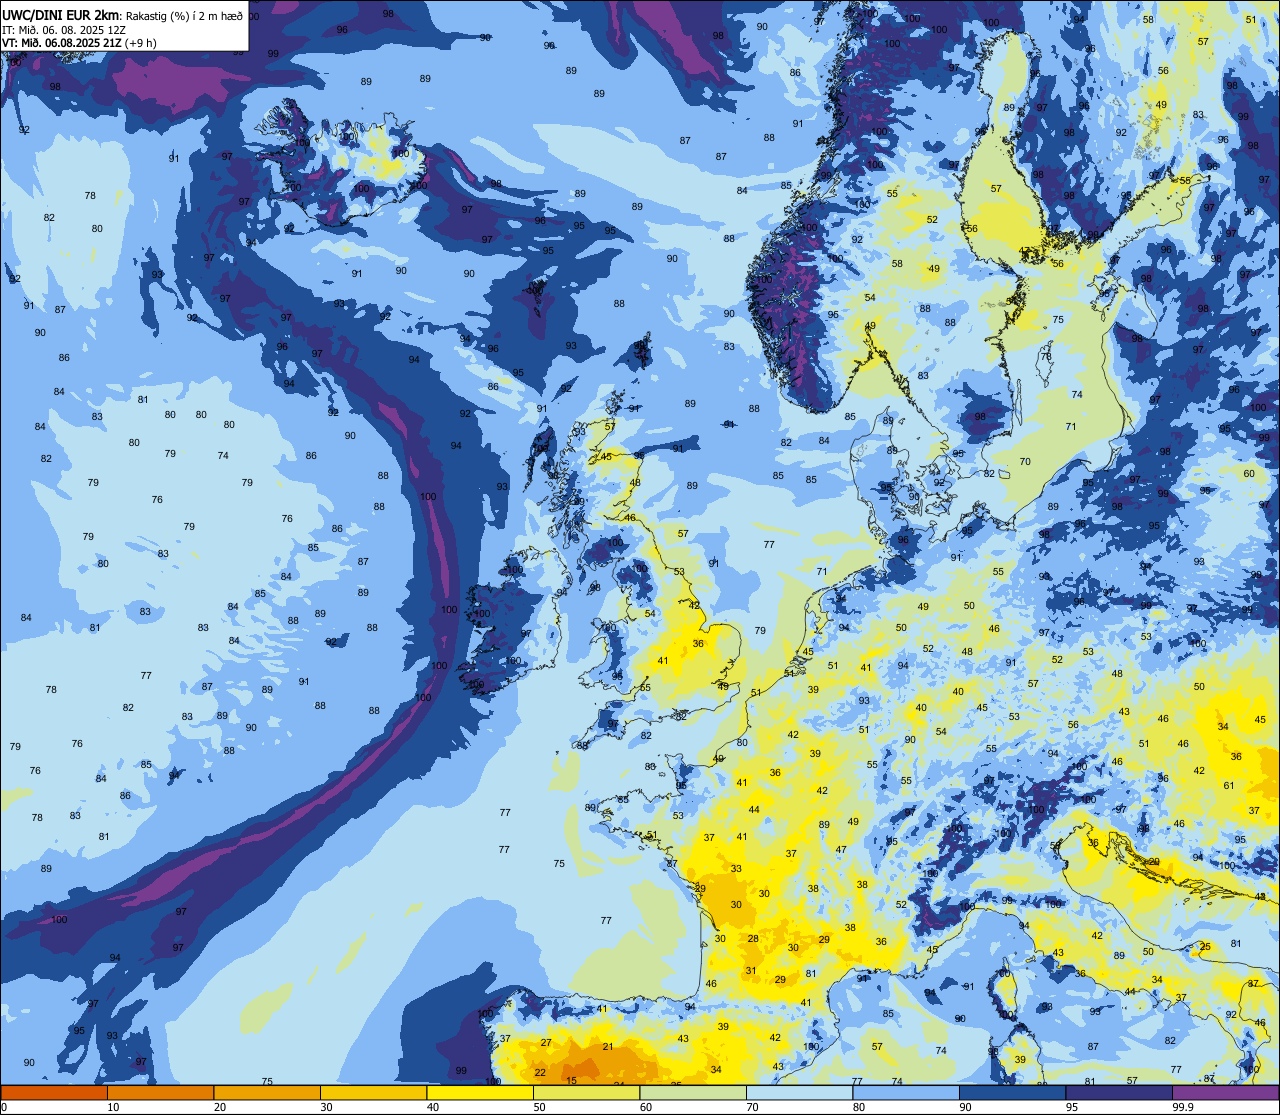Click the 50–60 pale yellow legend swatch

pos(586,1092)
